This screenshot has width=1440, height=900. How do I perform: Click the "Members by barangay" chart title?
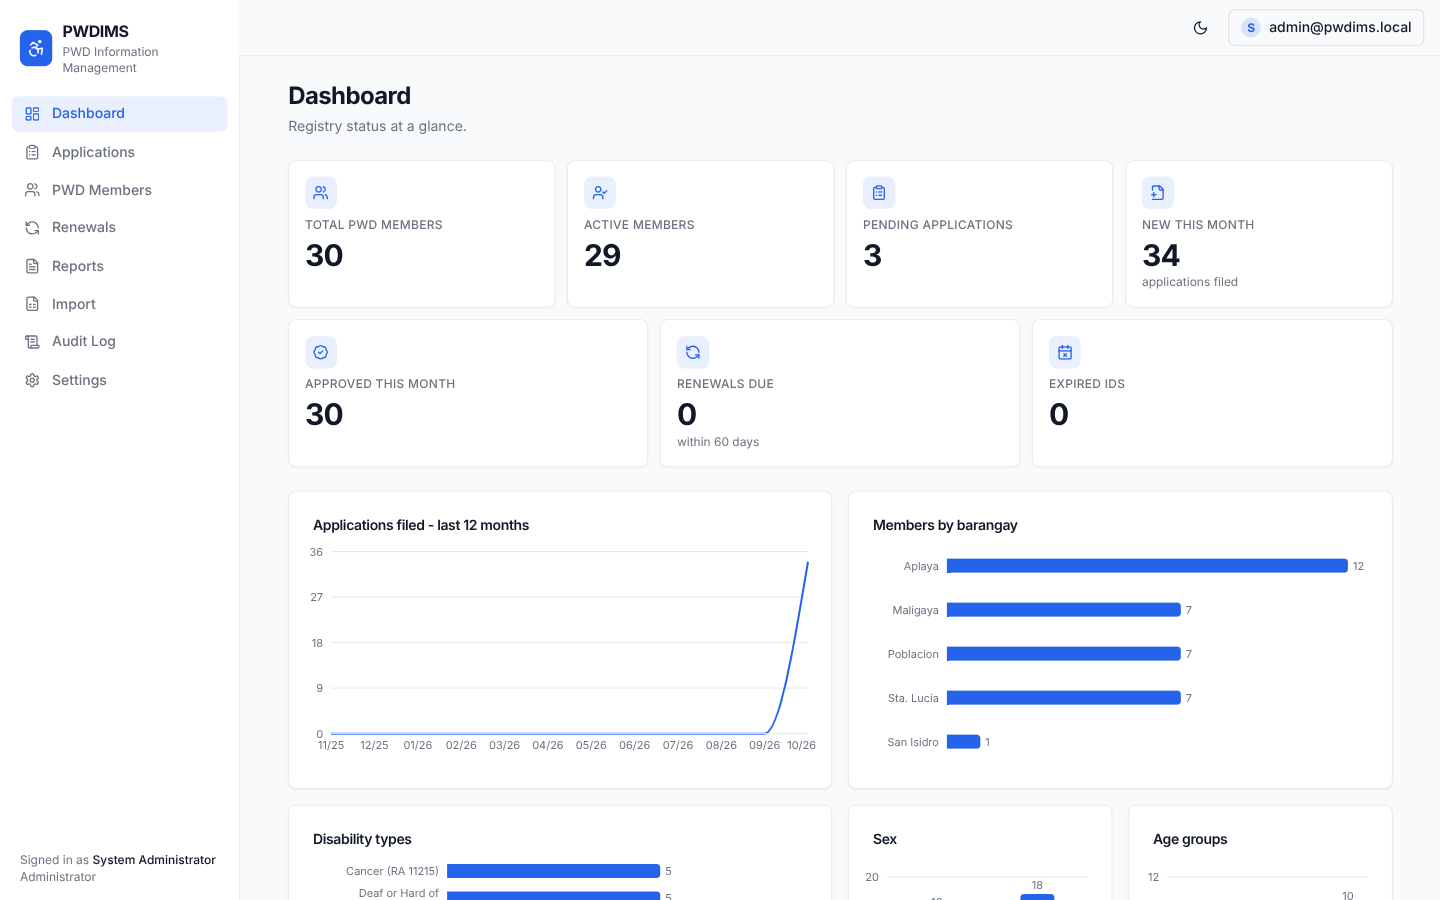pyautogui.click(x=945, y=525)
